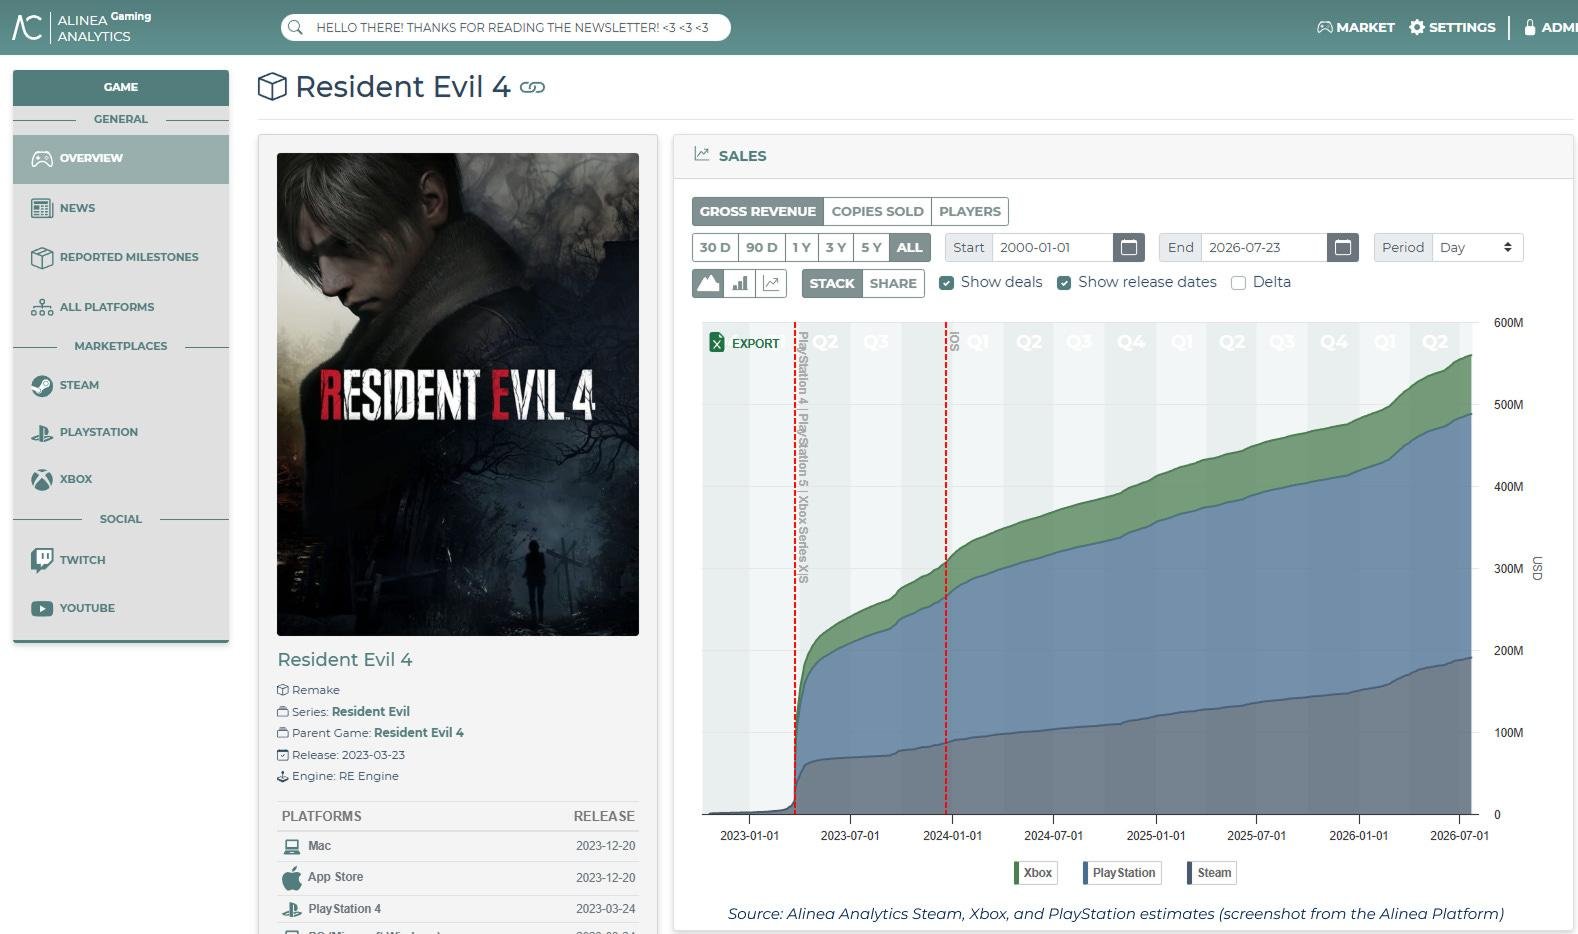Click the search magnifier icon
Screen dimensions: 1578x934
pyautogui.click(x=295, y=28)
